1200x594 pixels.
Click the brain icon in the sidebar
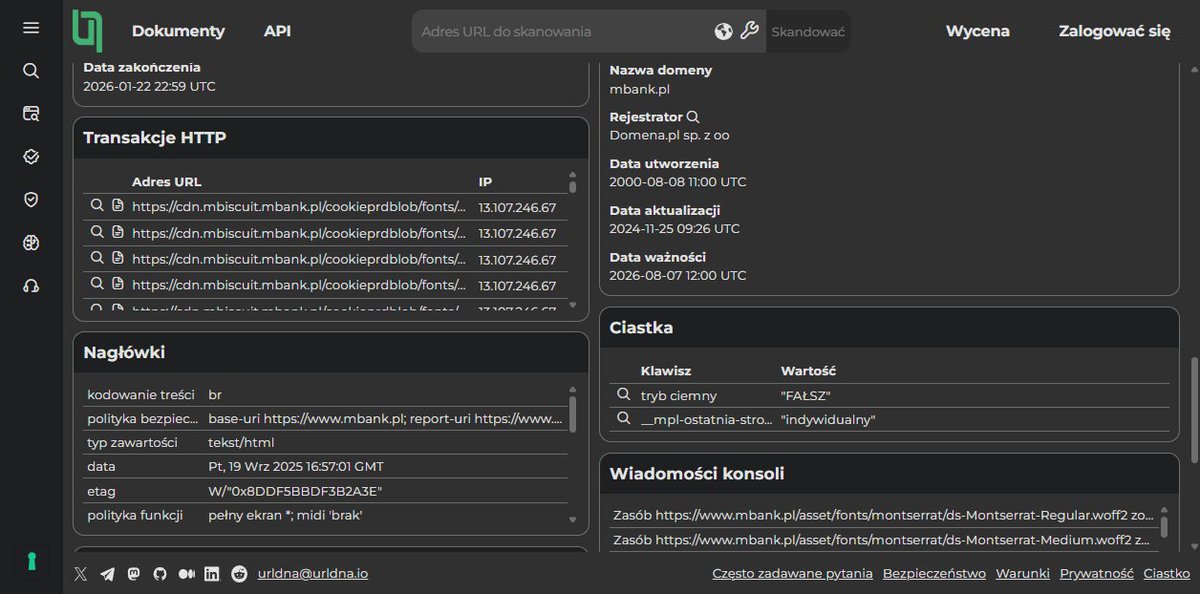click(x=31, y=243)
